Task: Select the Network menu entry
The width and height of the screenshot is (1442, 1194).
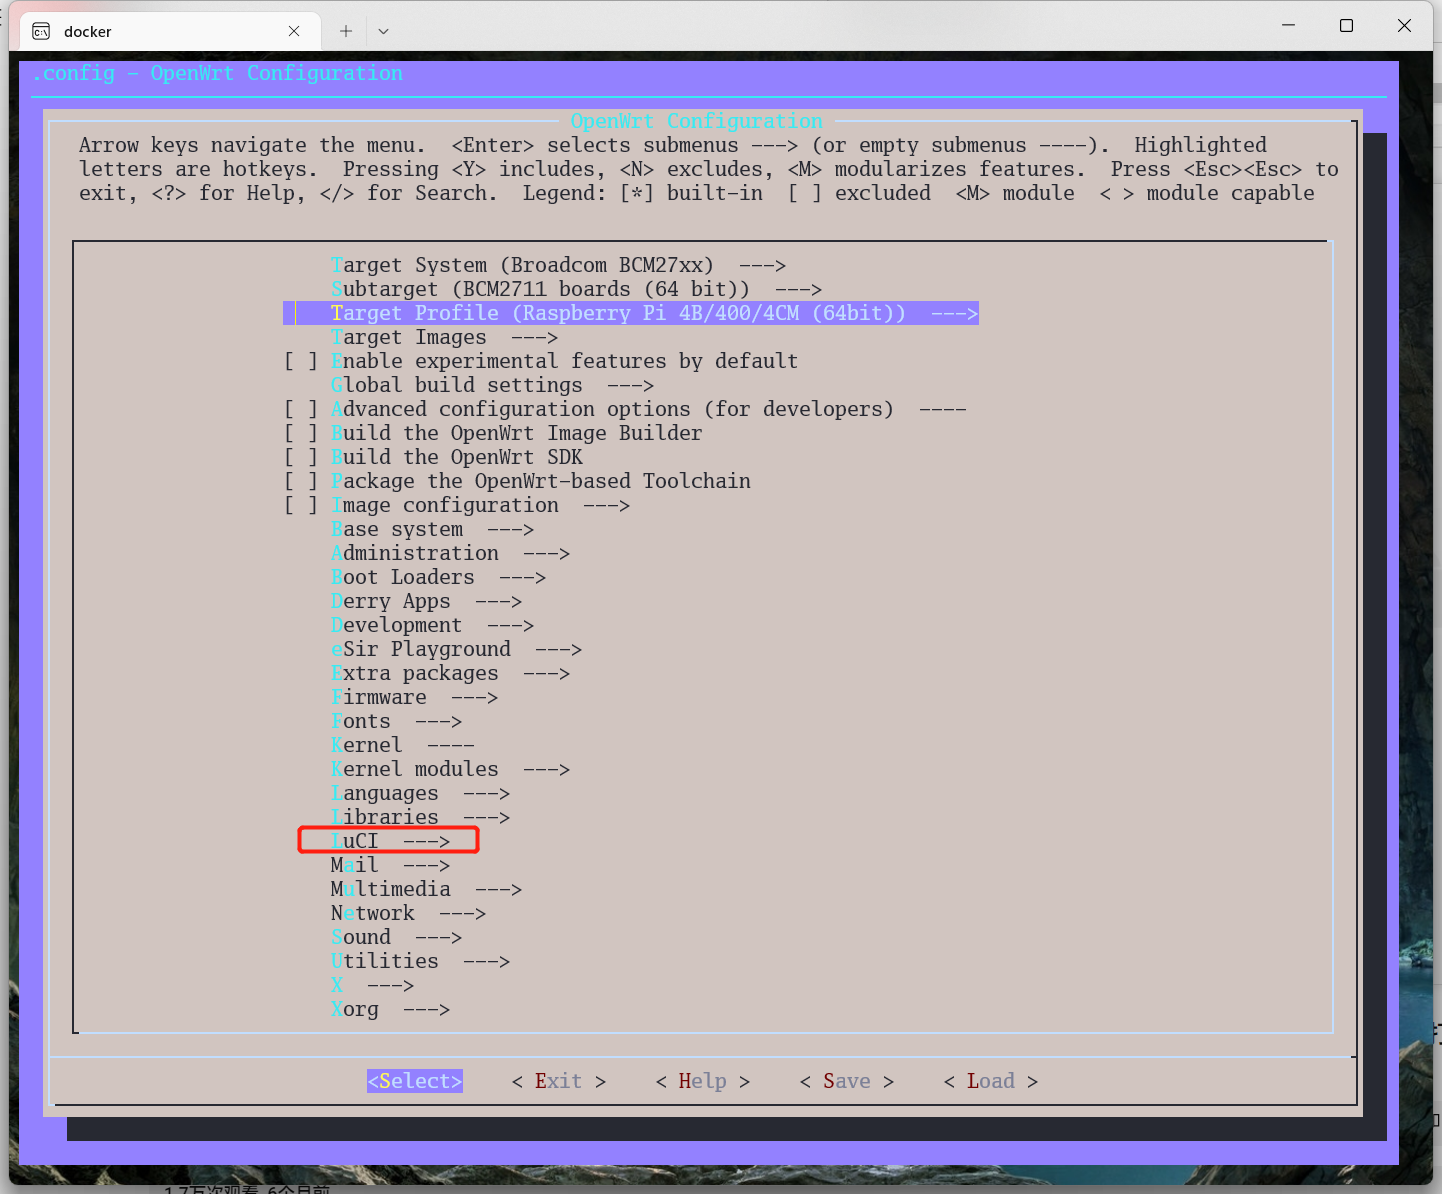Action: coord(407,913)
